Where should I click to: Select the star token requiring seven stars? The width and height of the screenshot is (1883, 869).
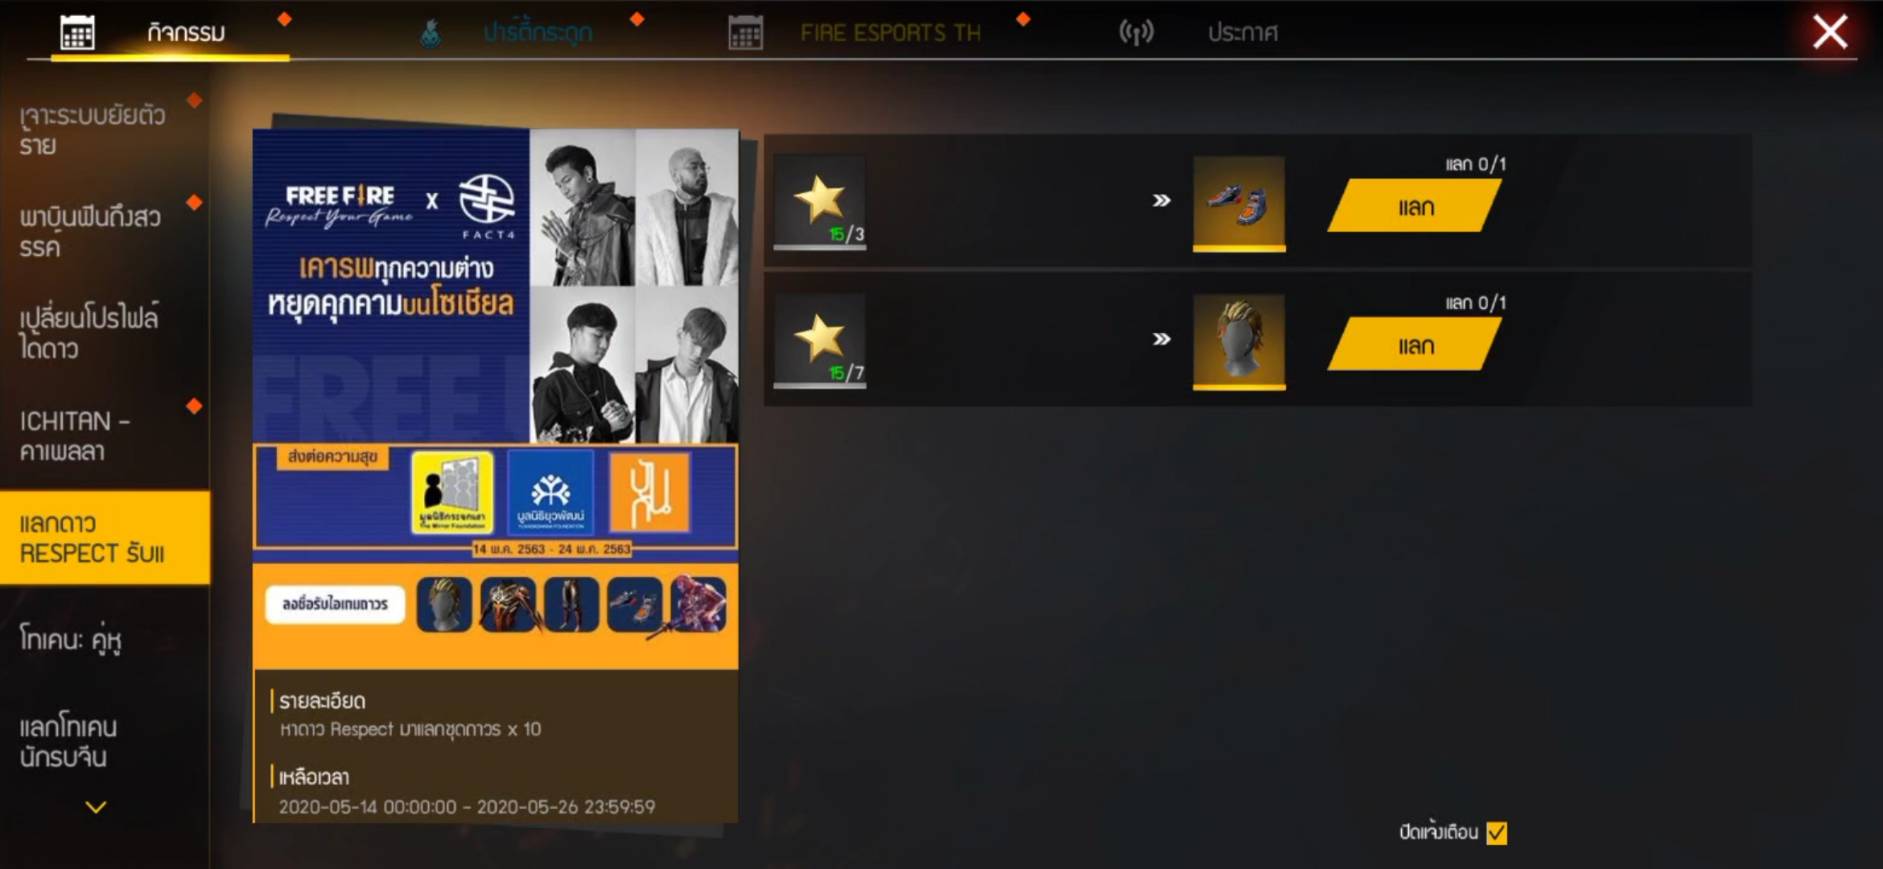pyautogui.click(x=820, y=340)
